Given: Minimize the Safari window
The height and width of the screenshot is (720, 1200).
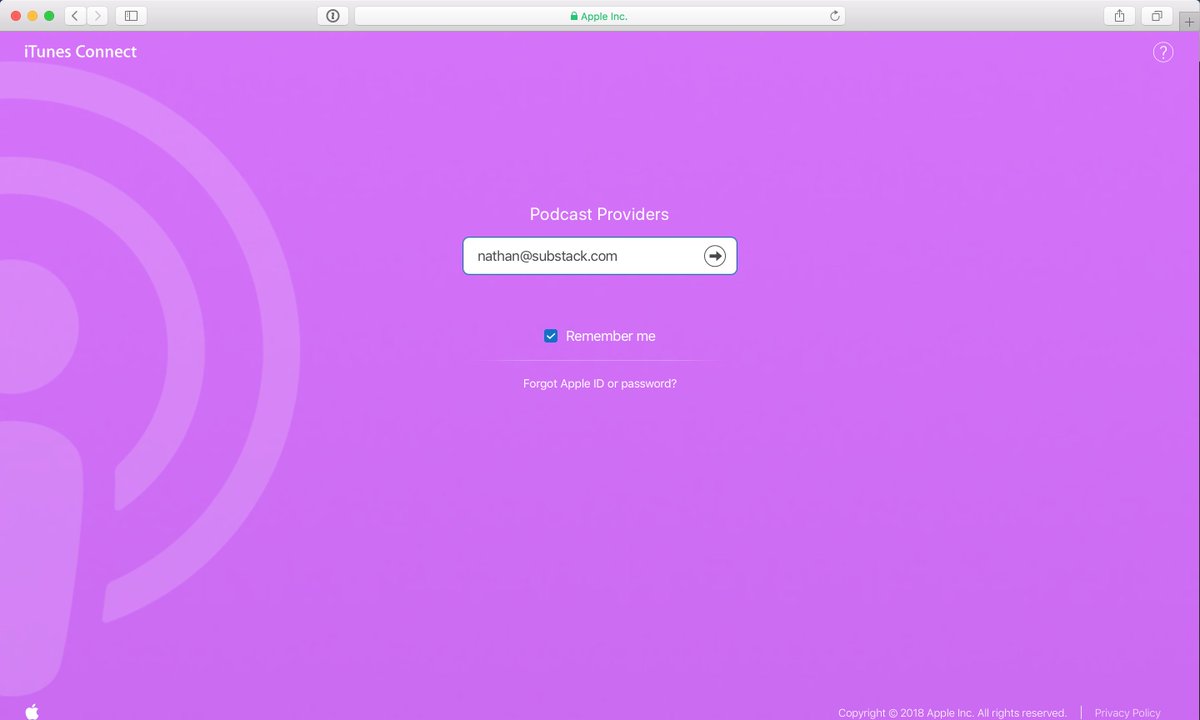Looking at the screenshot, I should 32,16.
